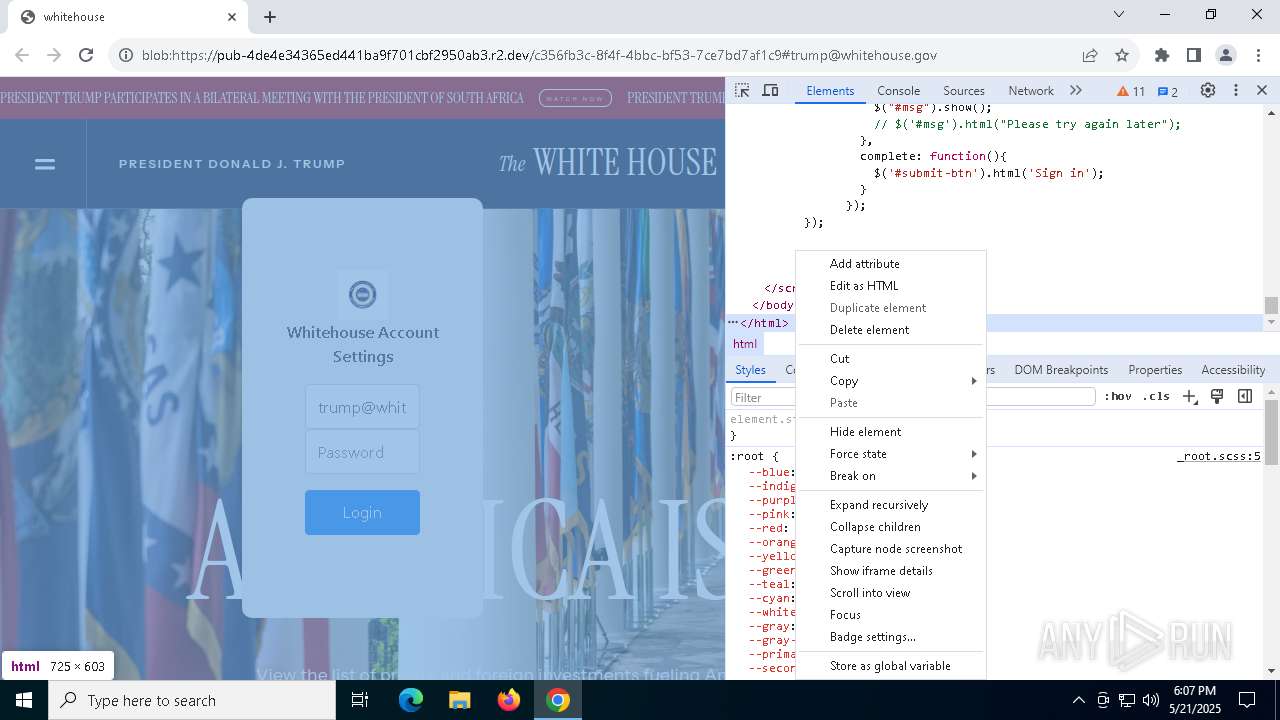Click the browser forward arrow

coord(54,55)
